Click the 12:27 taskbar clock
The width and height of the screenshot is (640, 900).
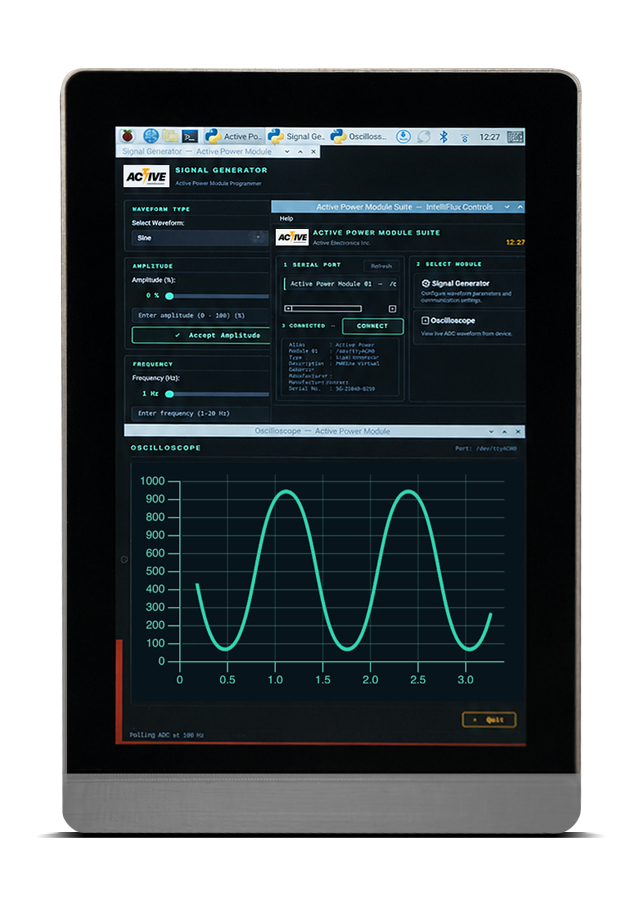[x=490, y=137]
